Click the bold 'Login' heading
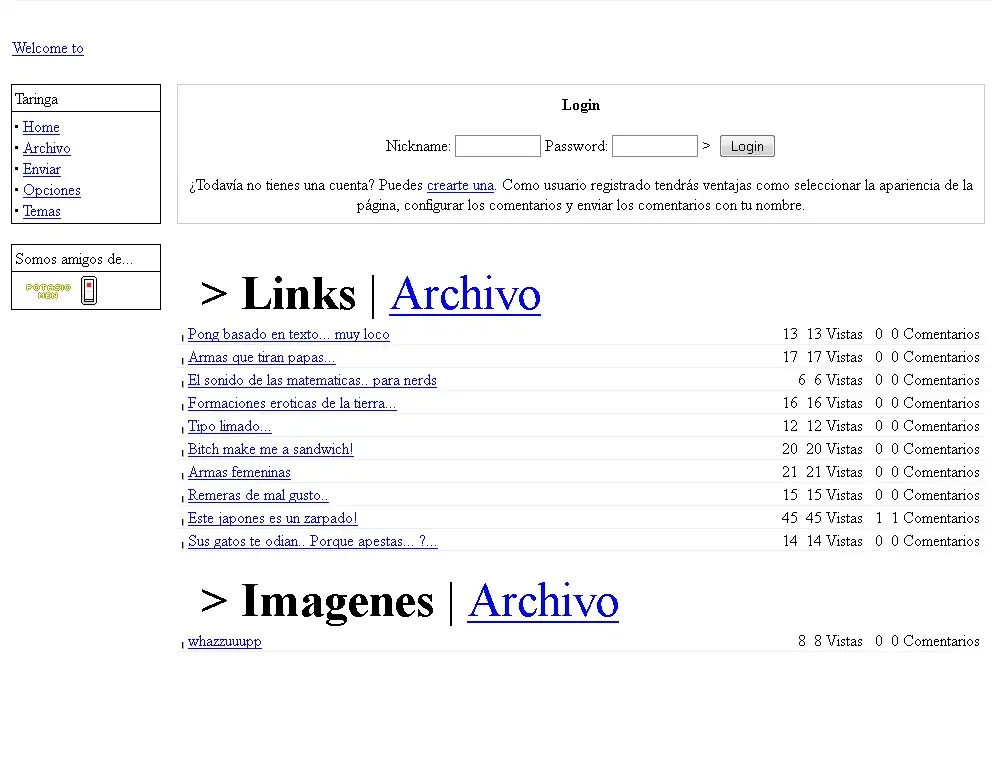Image resolution: width=995 pixels, height=762 pixels. point(581,105)
